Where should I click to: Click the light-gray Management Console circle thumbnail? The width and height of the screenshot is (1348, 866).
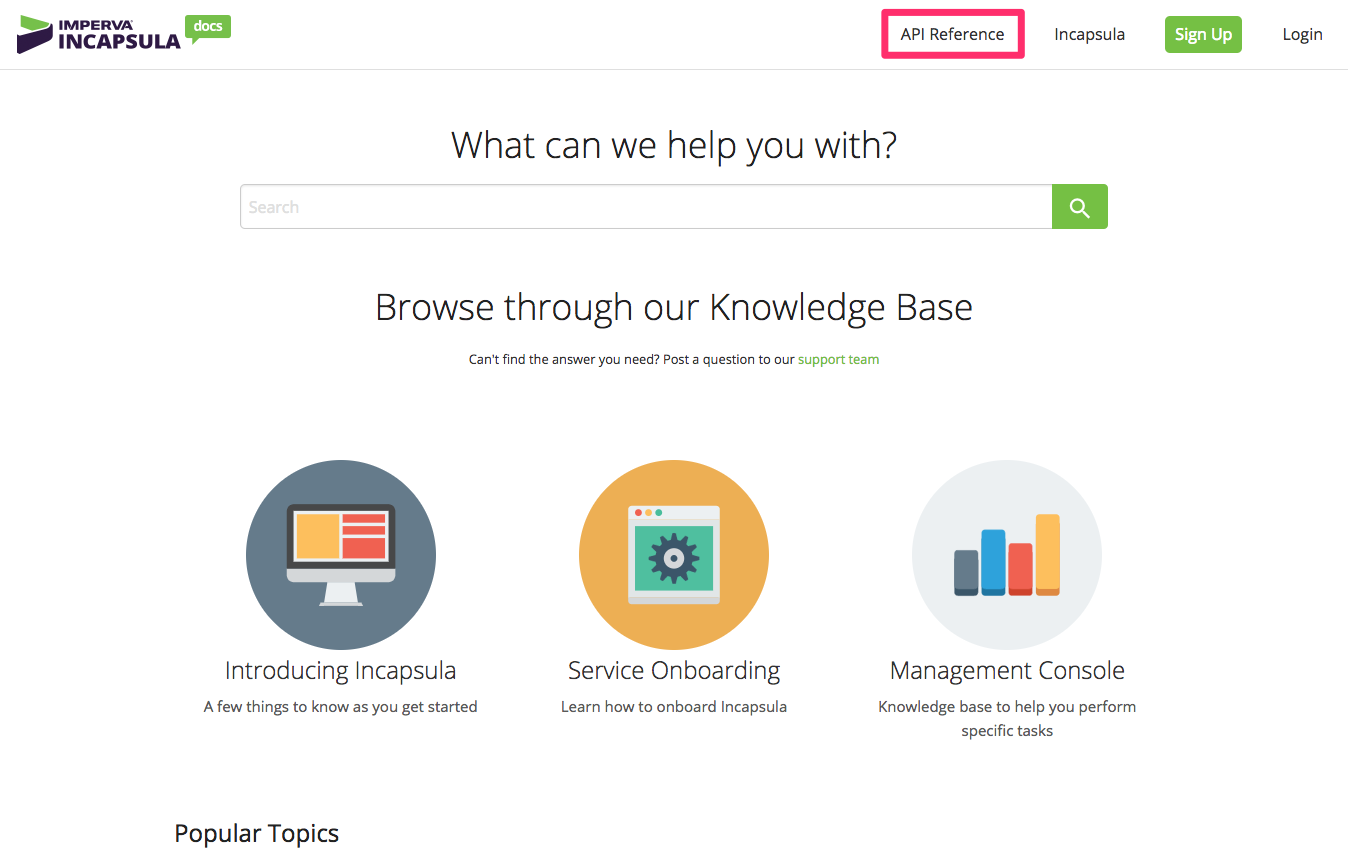click(x=950, y=500)
